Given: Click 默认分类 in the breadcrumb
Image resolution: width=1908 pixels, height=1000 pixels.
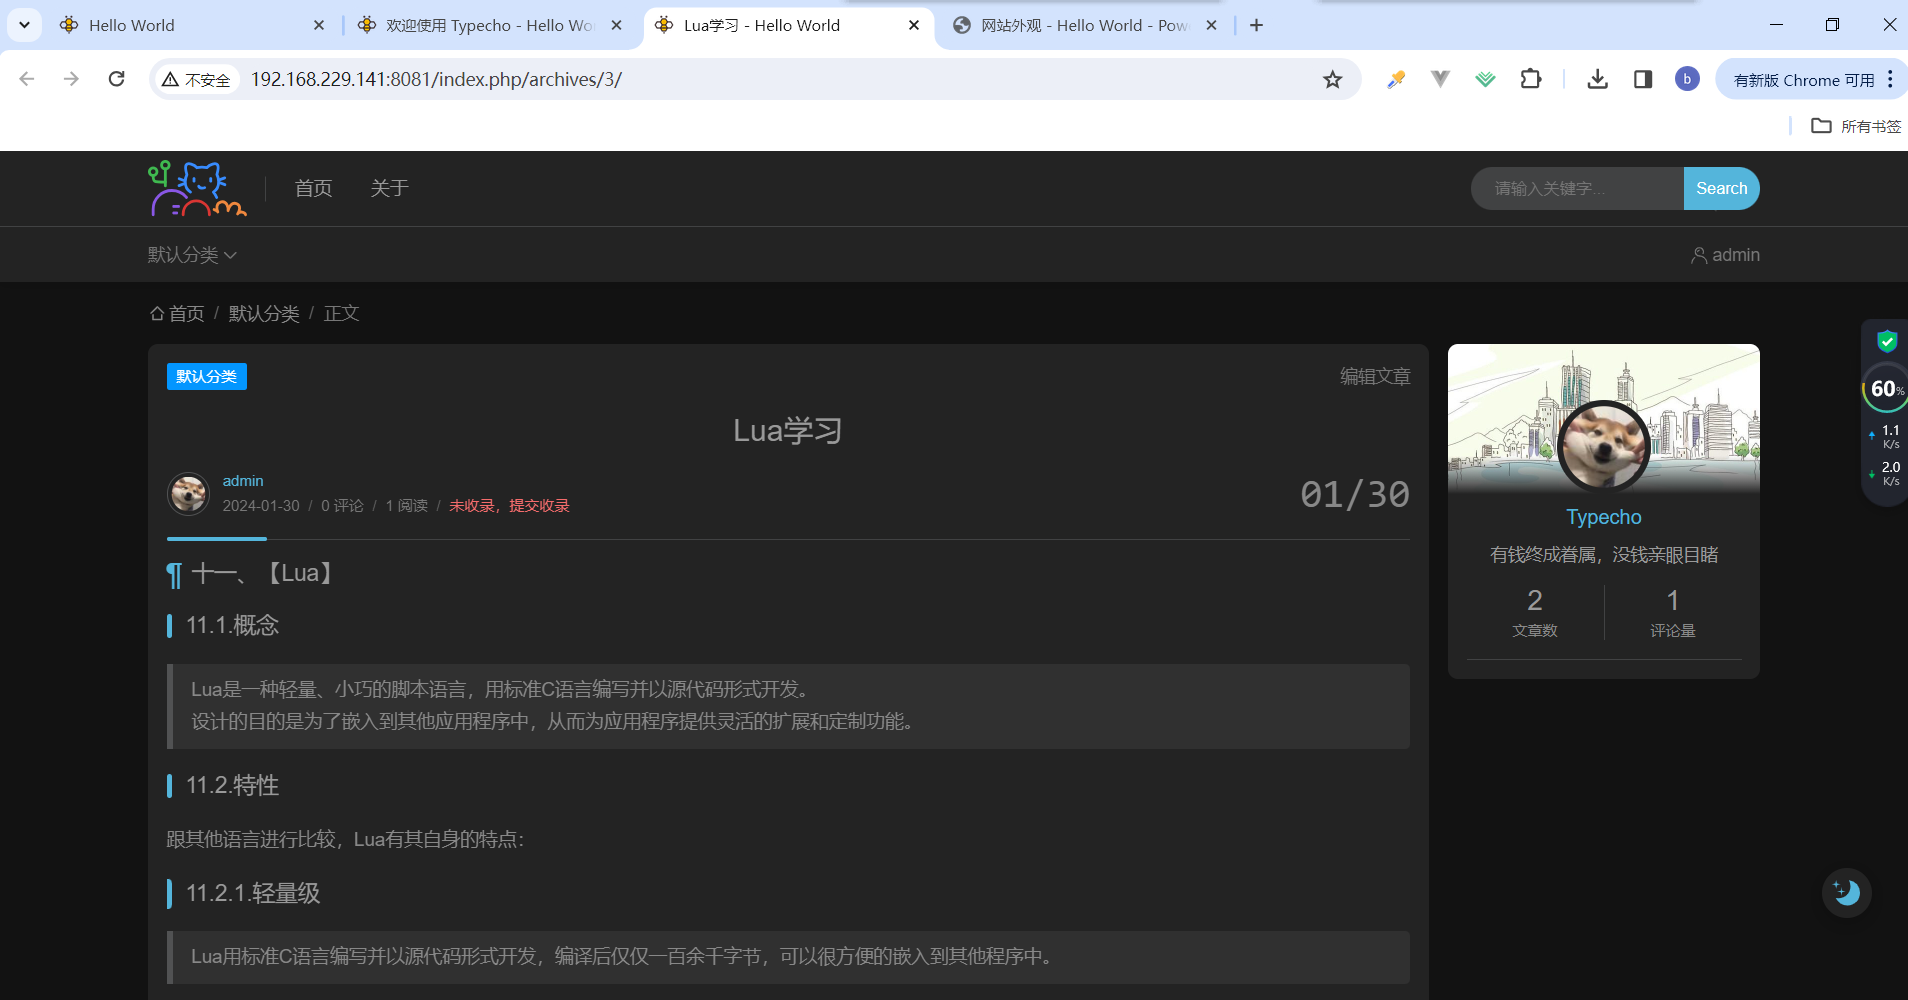Looking at the screenshot, I should [x=264, y=313].
